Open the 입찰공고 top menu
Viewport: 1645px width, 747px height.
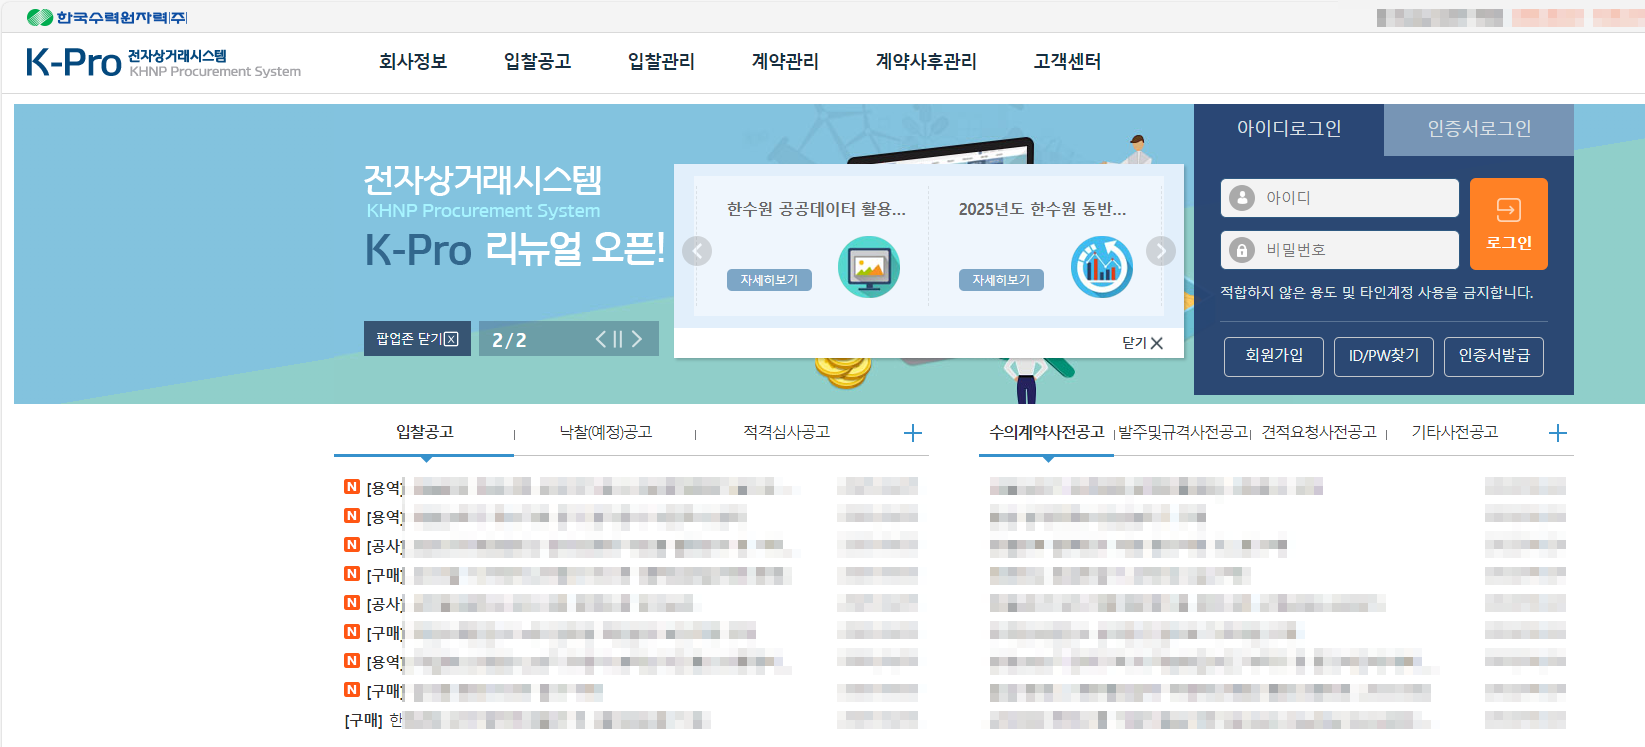click(537, 61)
